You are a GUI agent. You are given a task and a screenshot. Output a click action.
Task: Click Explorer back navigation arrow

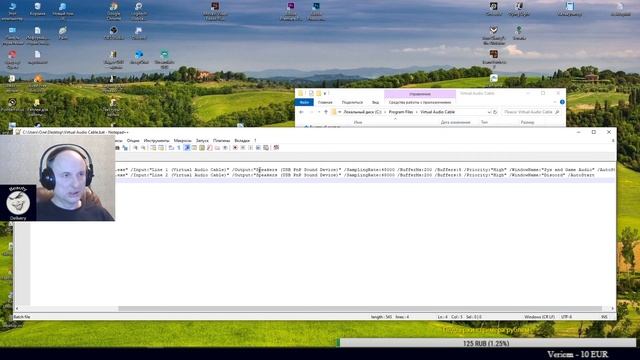[x=302, y=112]
